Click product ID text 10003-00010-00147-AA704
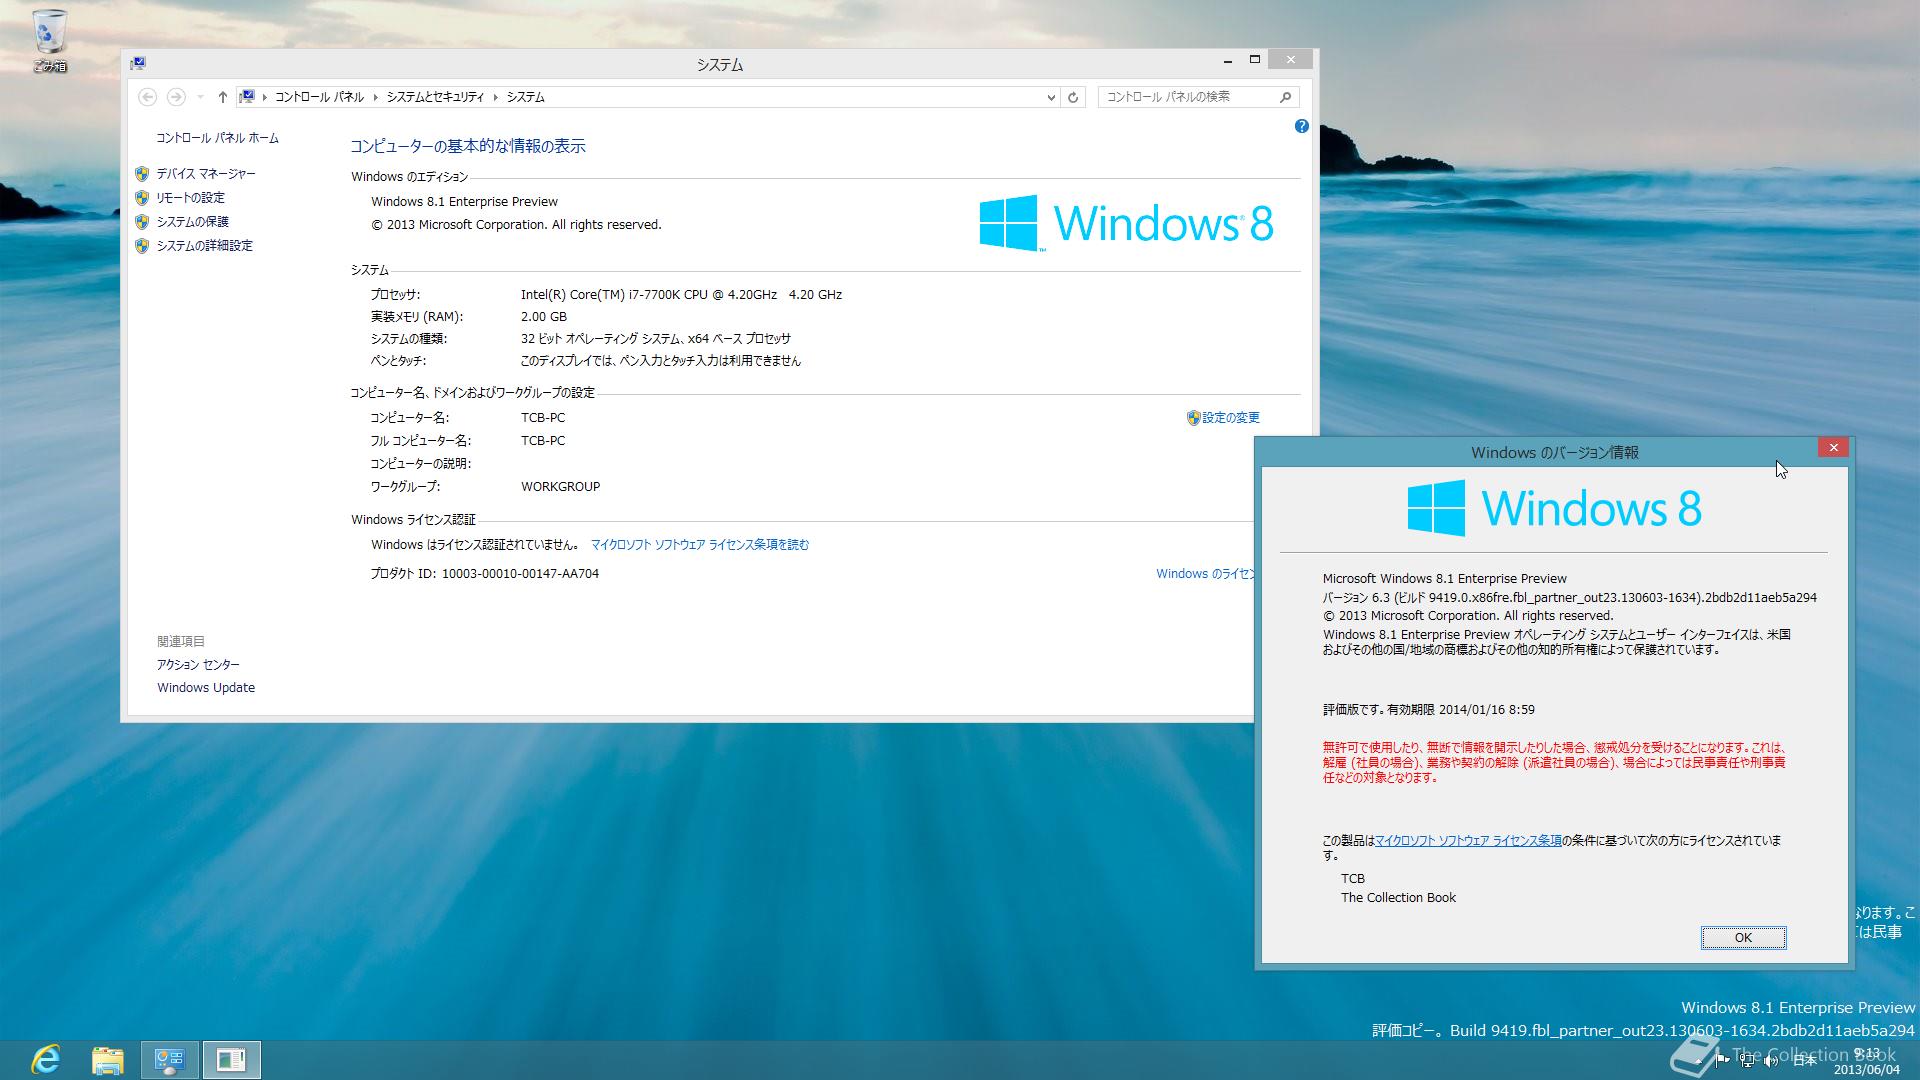1920x1080 pixels. [520, 574]
